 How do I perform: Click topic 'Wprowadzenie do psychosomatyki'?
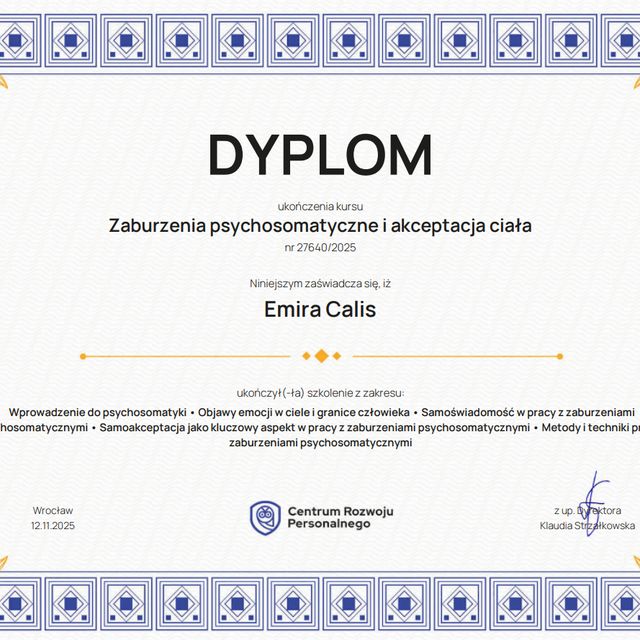98,413
